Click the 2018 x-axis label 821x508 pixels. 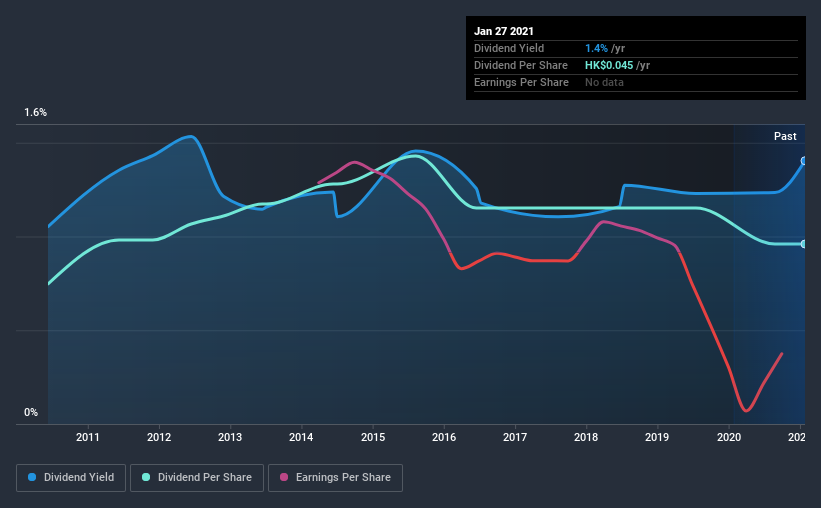click(x=586, y=437)
